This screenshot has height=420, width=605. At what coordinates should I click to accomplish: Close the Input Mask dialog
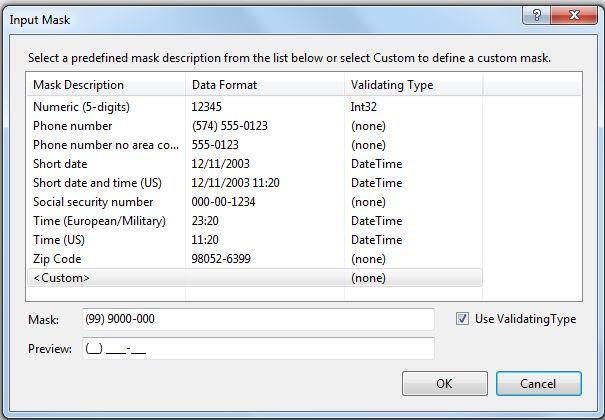tap(574, 15)
